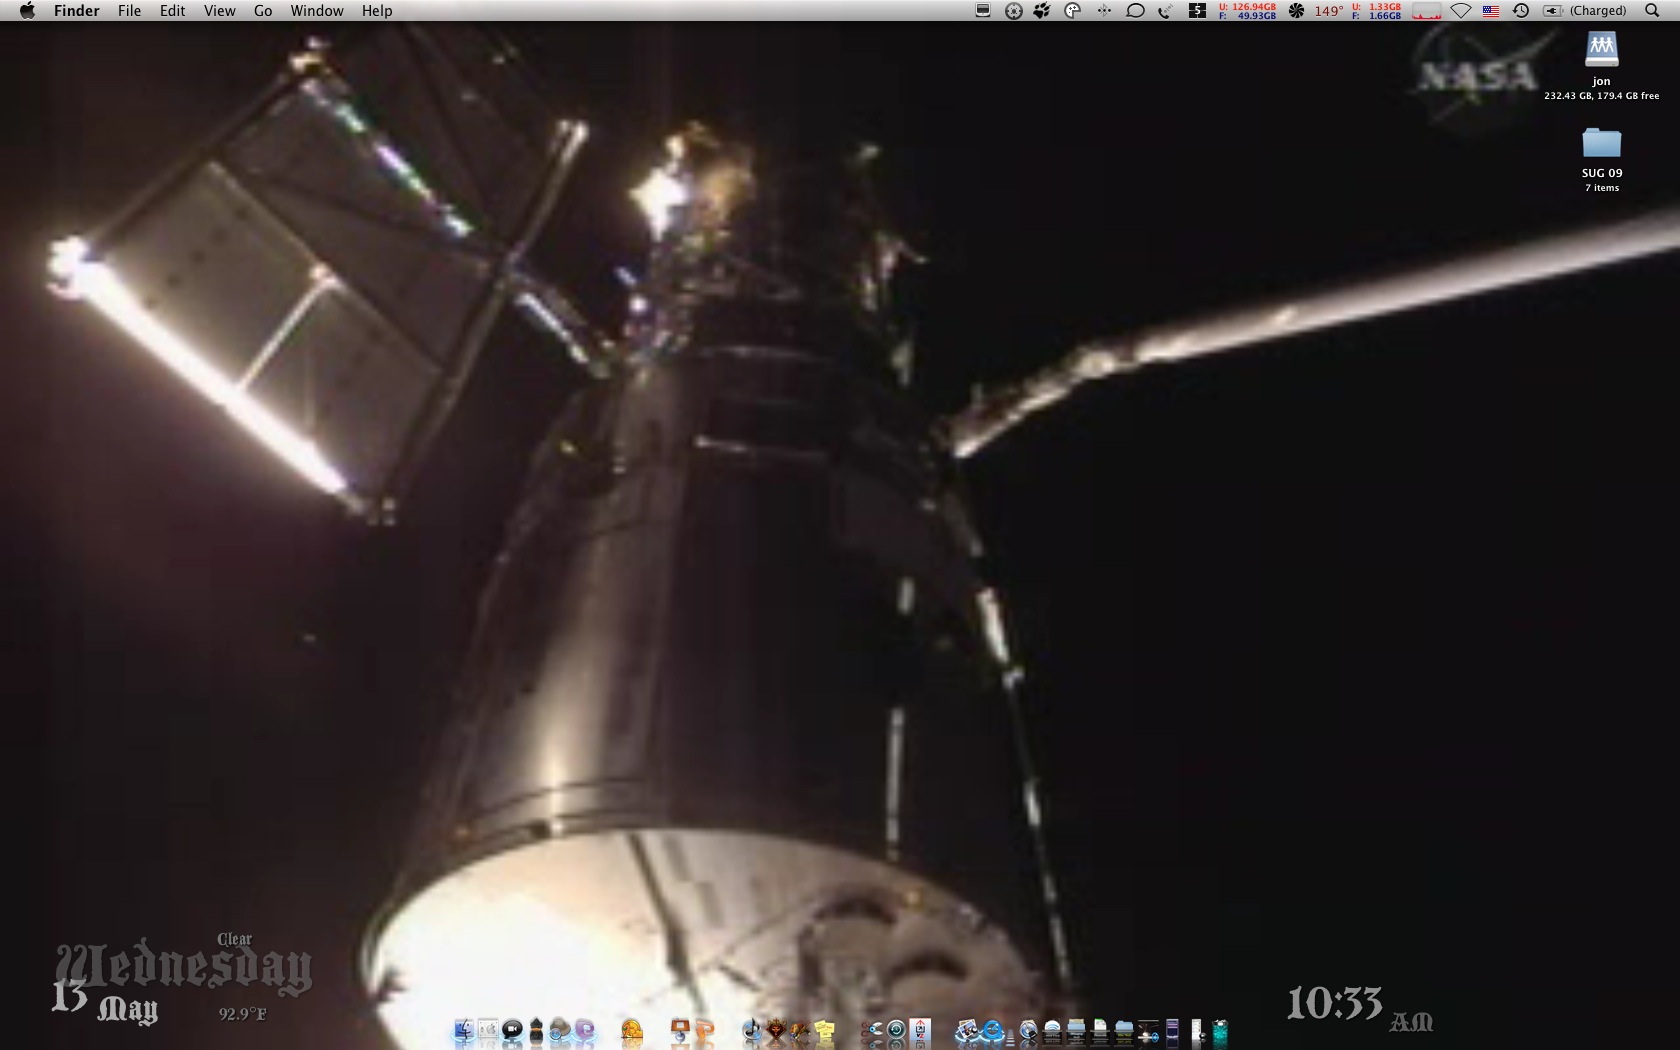Launch QuickTime Player from the Dock
Screen dimensions: 1680x1050
(x=992, y=1031)
